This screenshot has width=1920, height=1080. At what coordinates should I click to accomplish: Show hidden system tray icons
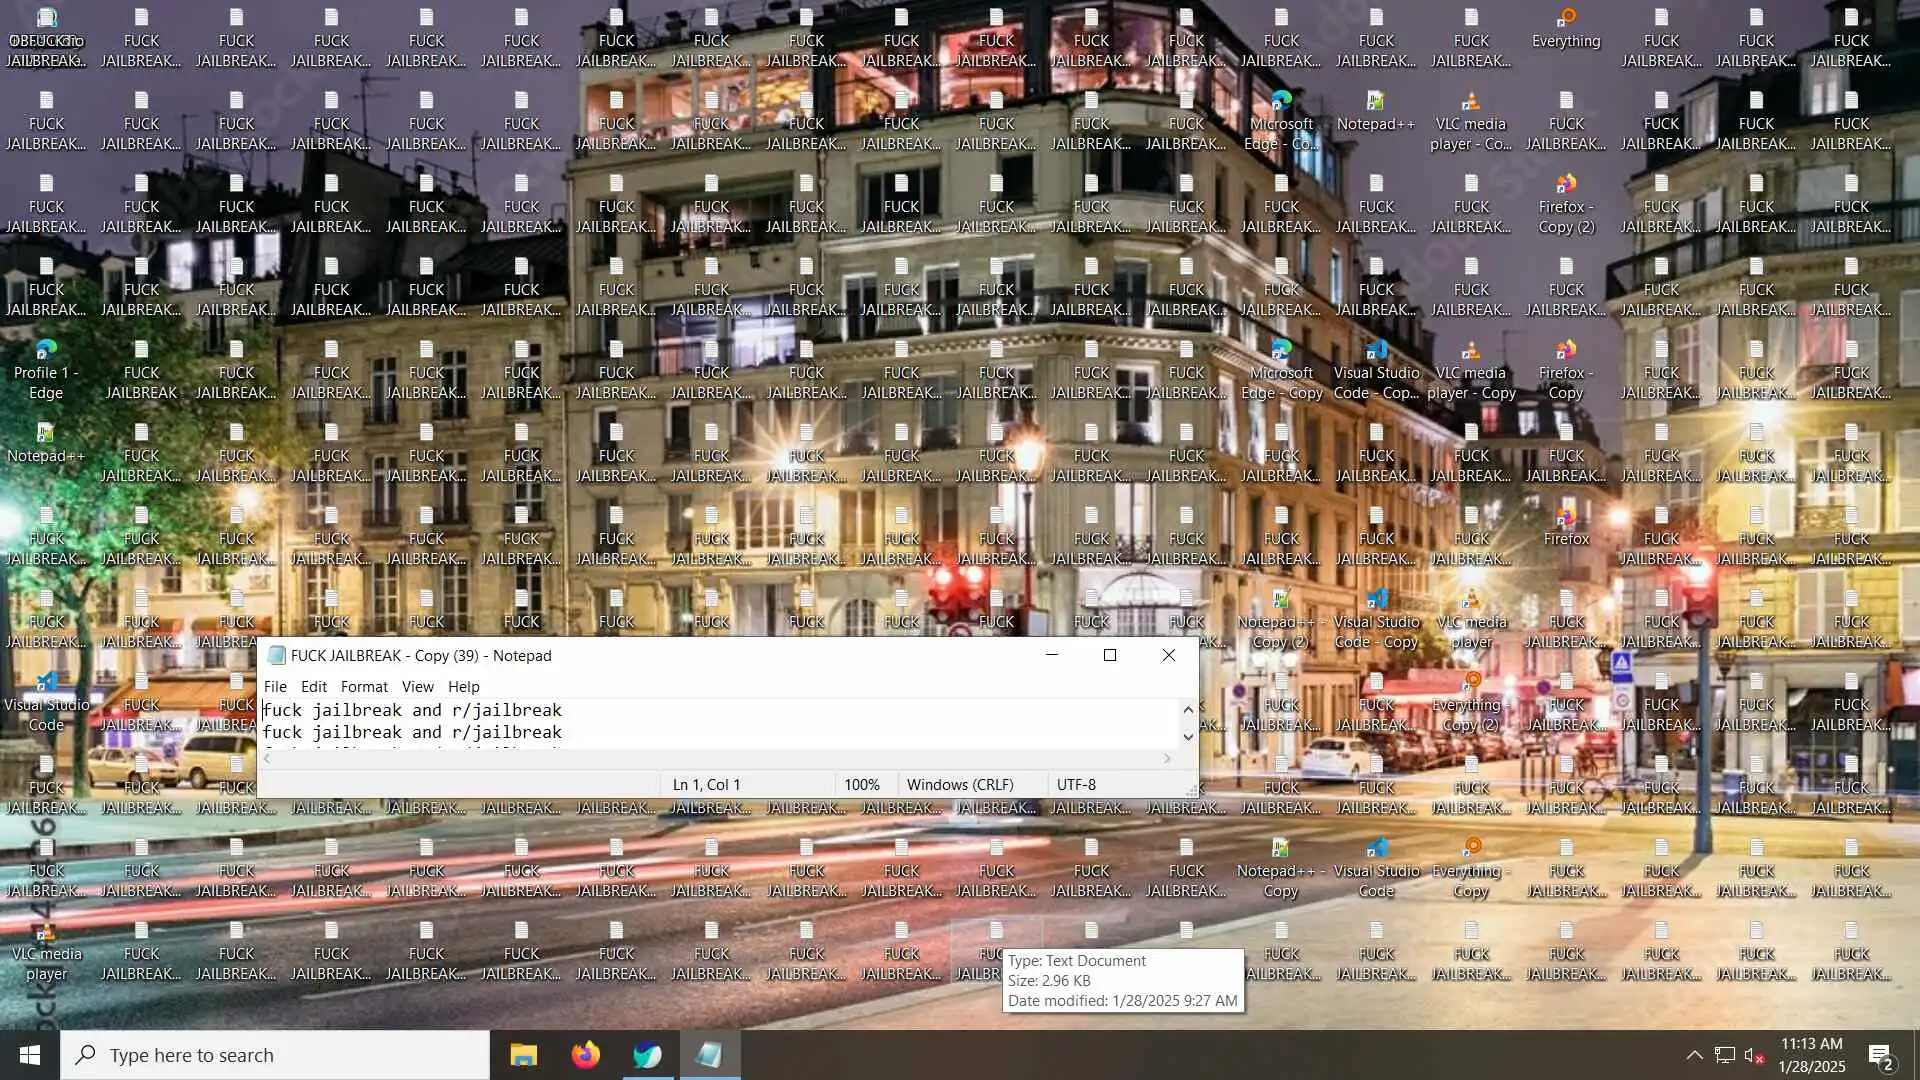(x=1694, y=1055)
